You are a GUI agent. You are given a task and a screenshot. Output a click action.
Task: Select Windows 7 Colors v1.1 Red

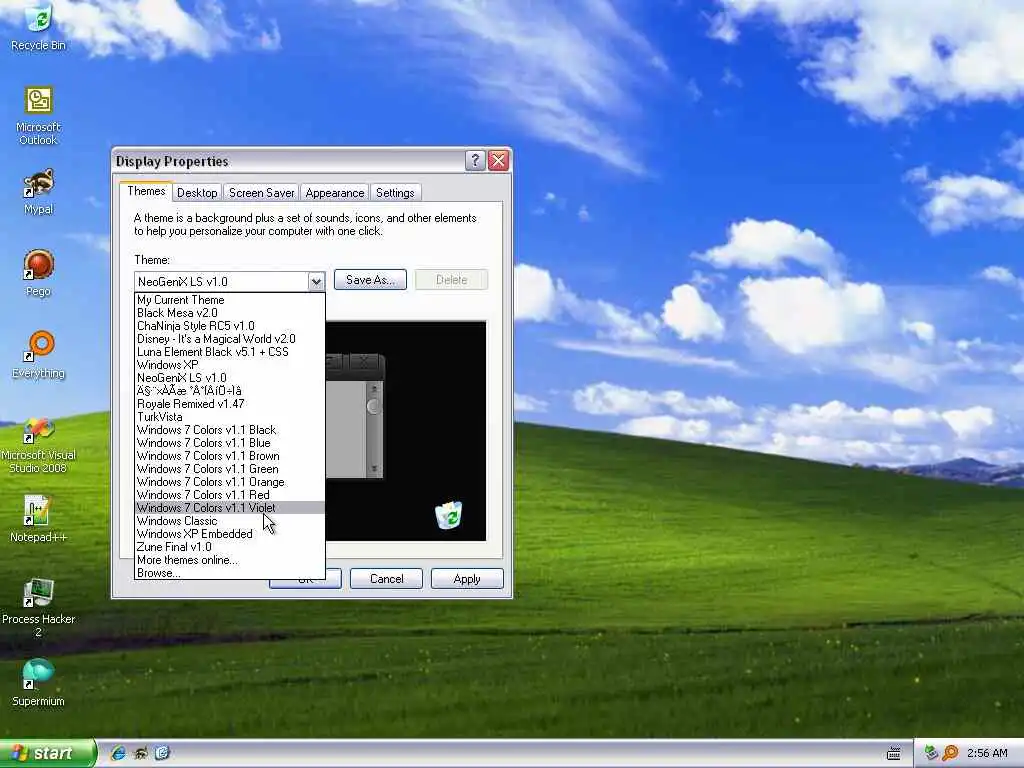coord(230,495)
